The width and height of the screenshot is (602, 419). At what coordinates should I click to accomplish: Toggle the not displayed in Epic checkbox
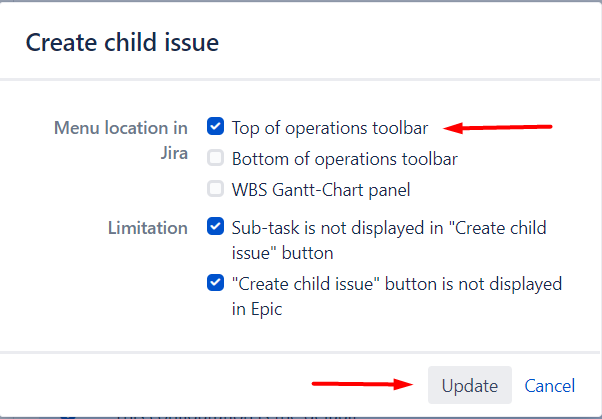coord(215,283)
